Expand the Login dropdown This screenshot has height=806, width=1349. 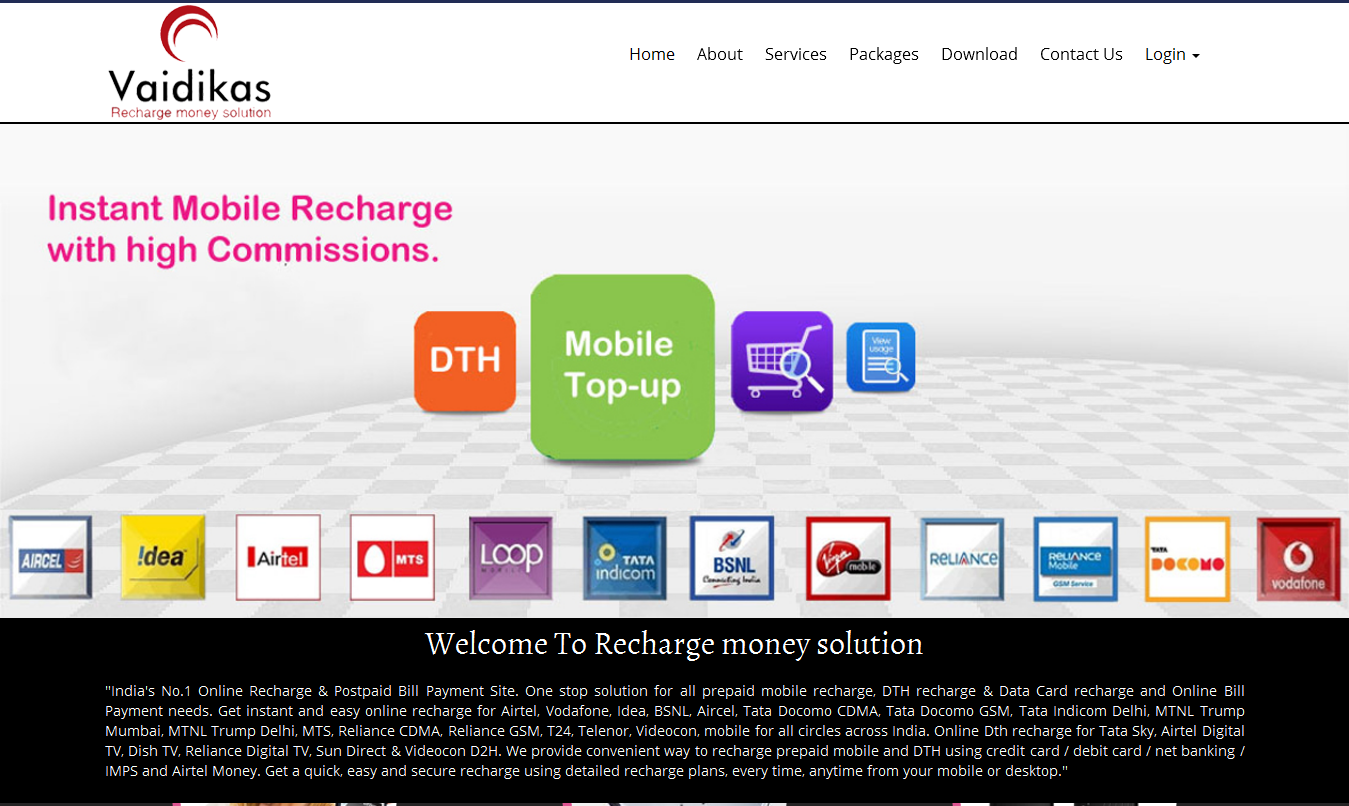point(1172,54)
